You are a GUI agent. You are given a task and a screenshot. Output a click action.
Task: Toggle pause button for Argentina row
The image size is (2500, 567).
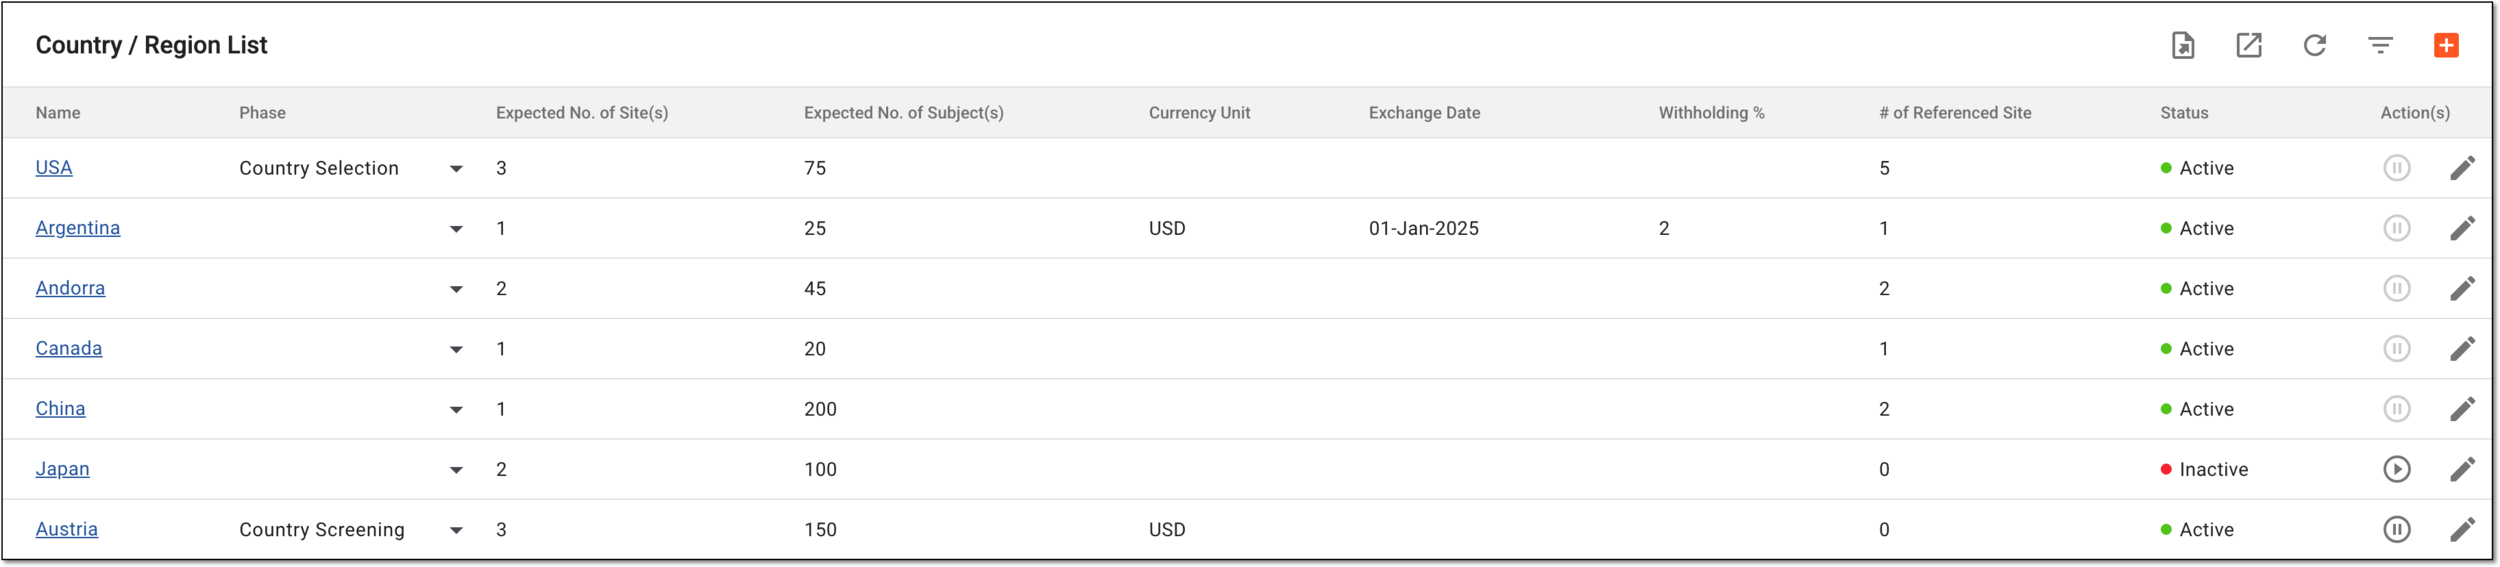coord(2396,228)
